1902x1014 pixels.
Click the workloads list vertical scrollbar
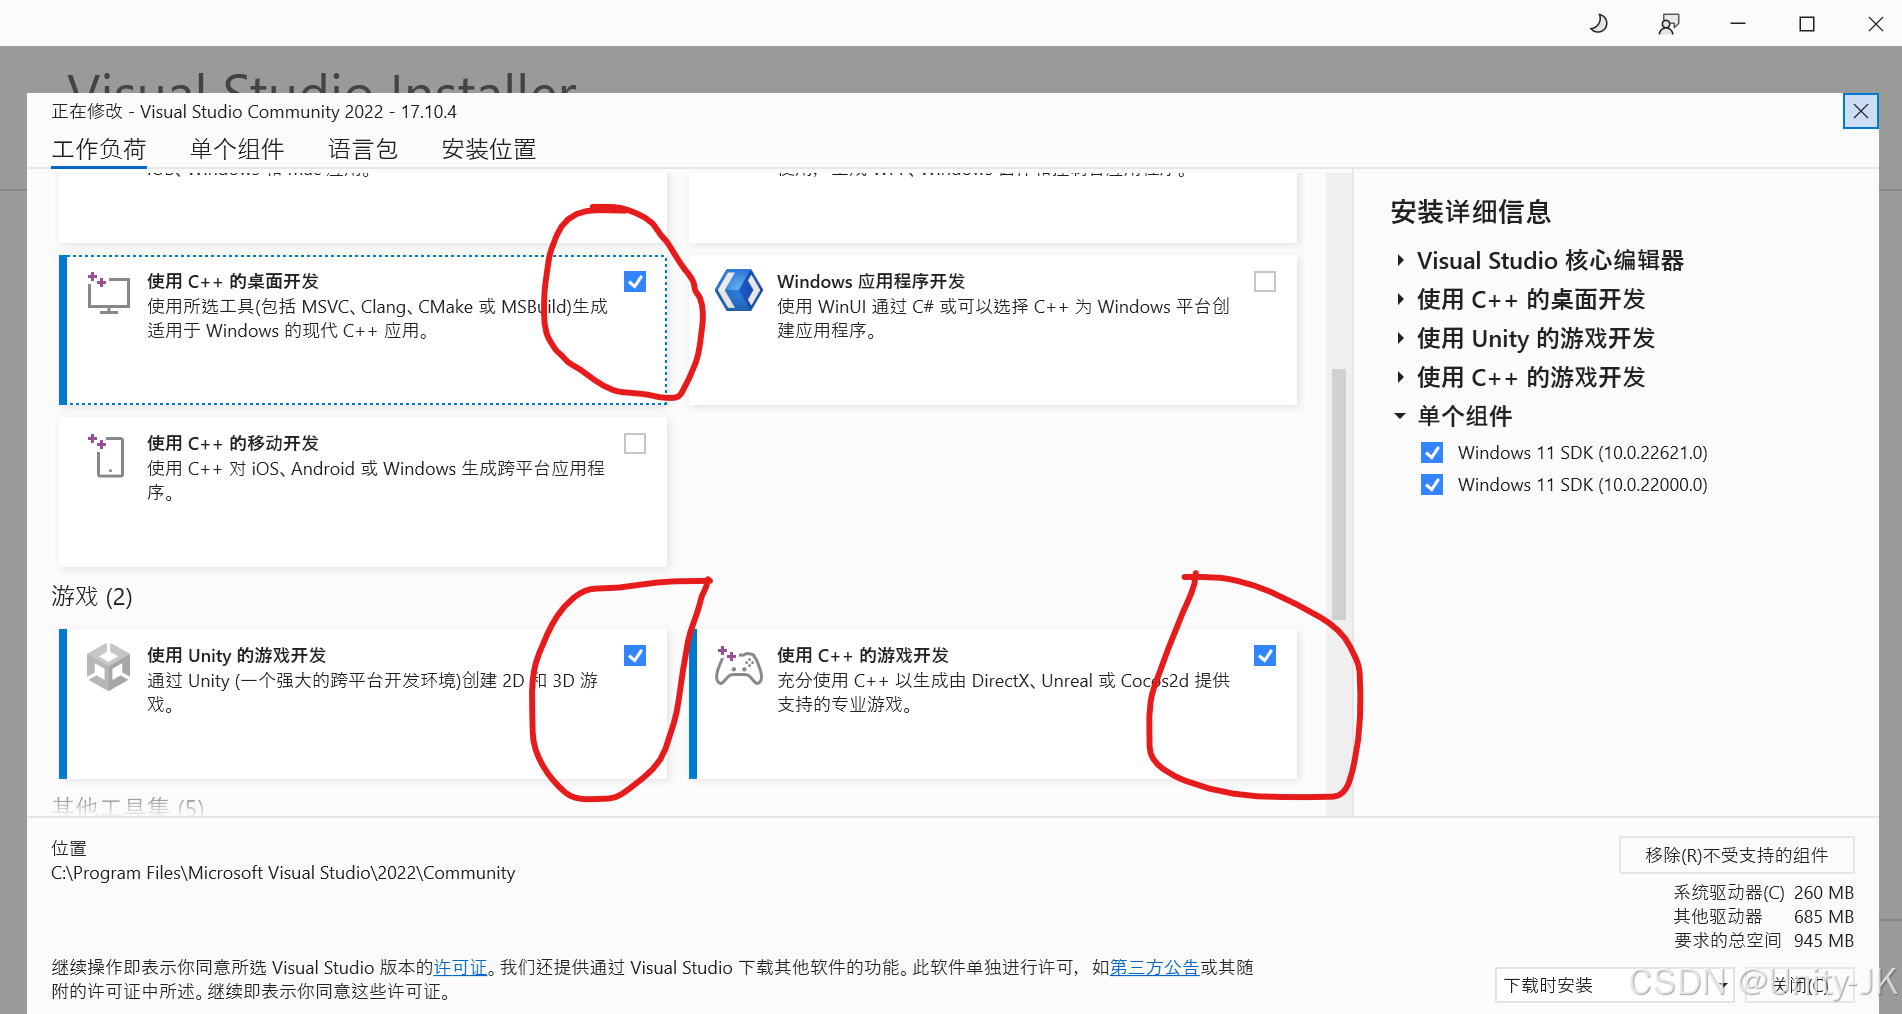pos(1339,494)
